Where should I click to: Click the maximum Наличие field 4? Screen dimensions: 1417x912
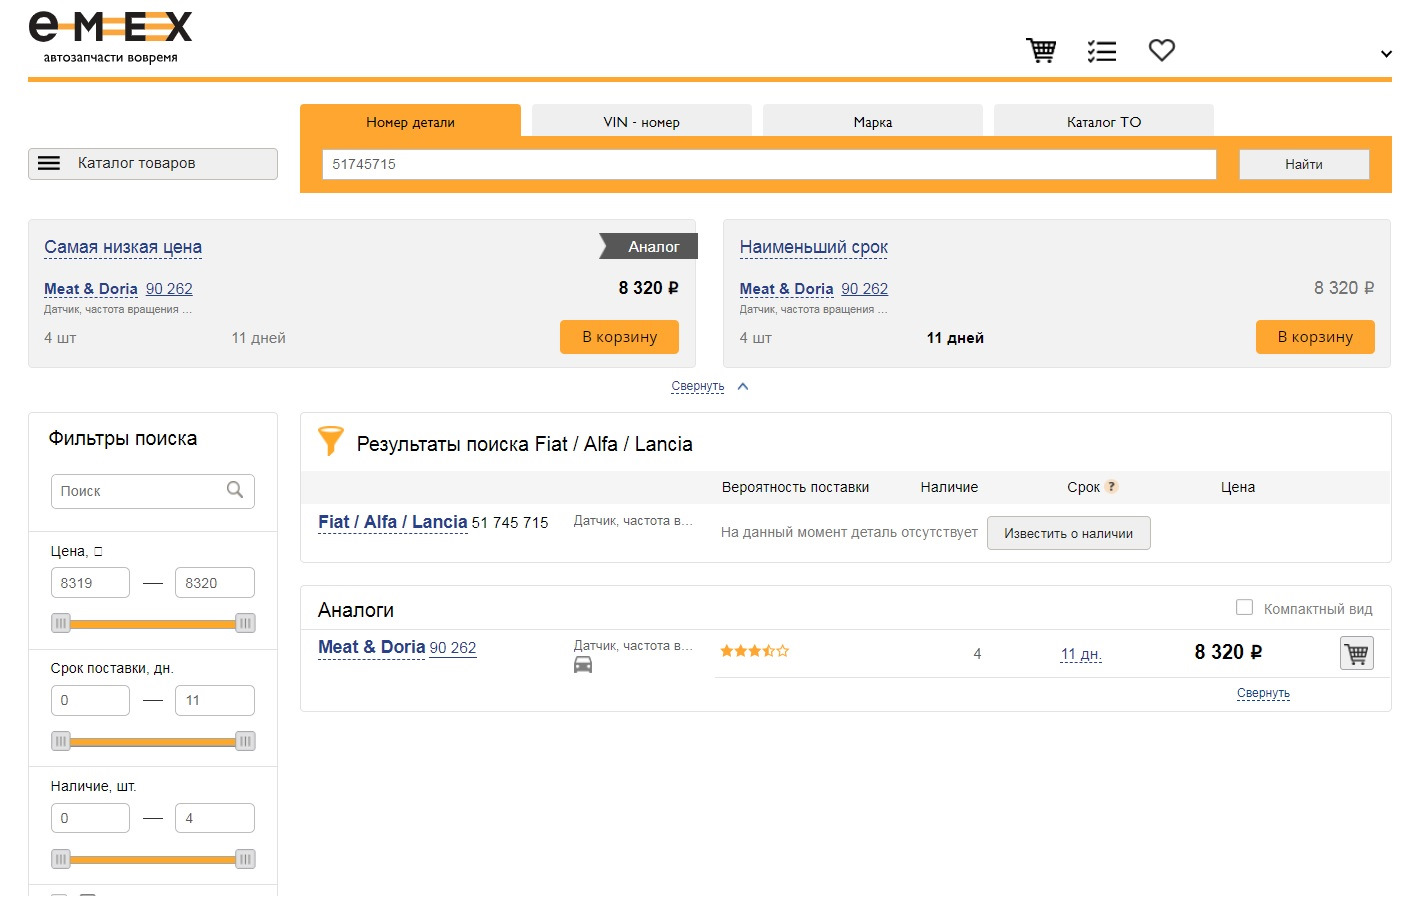(215, 818)
